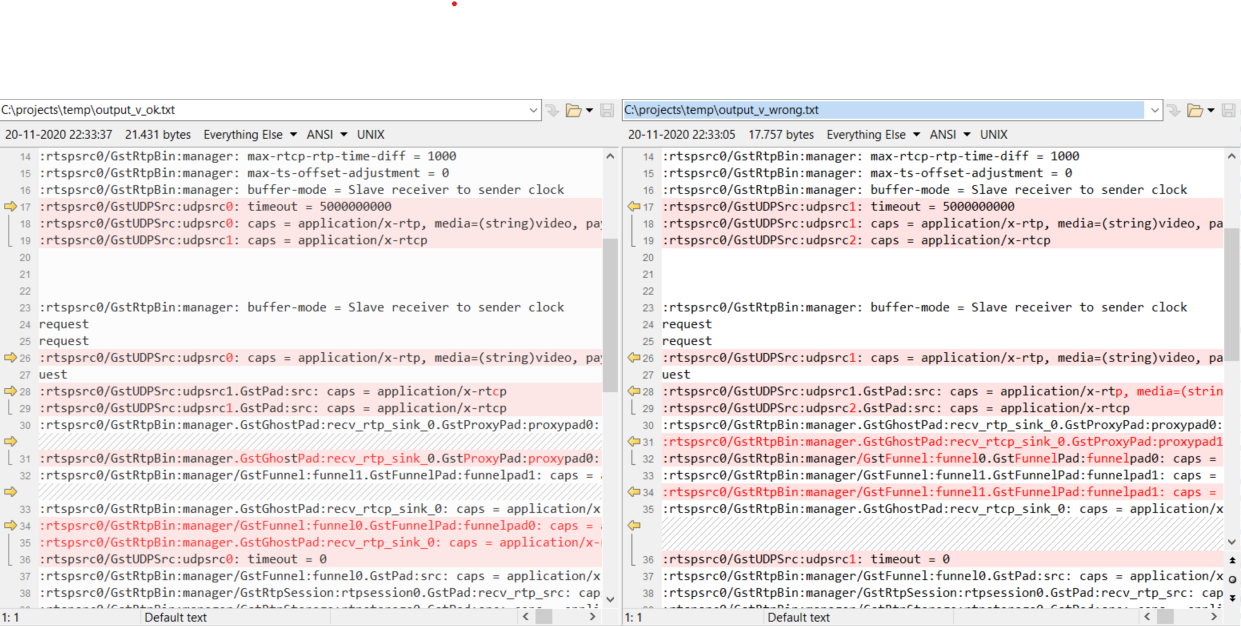Reload the right file with the curved arrow icon

(x=1173, y=110)
